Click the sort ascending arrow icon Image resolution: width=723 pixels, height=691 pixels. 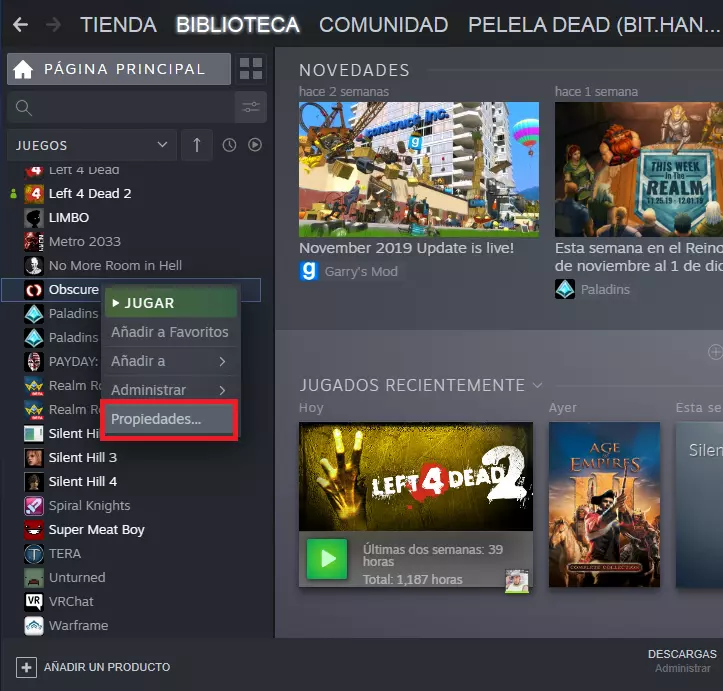[x=197, y=145]
